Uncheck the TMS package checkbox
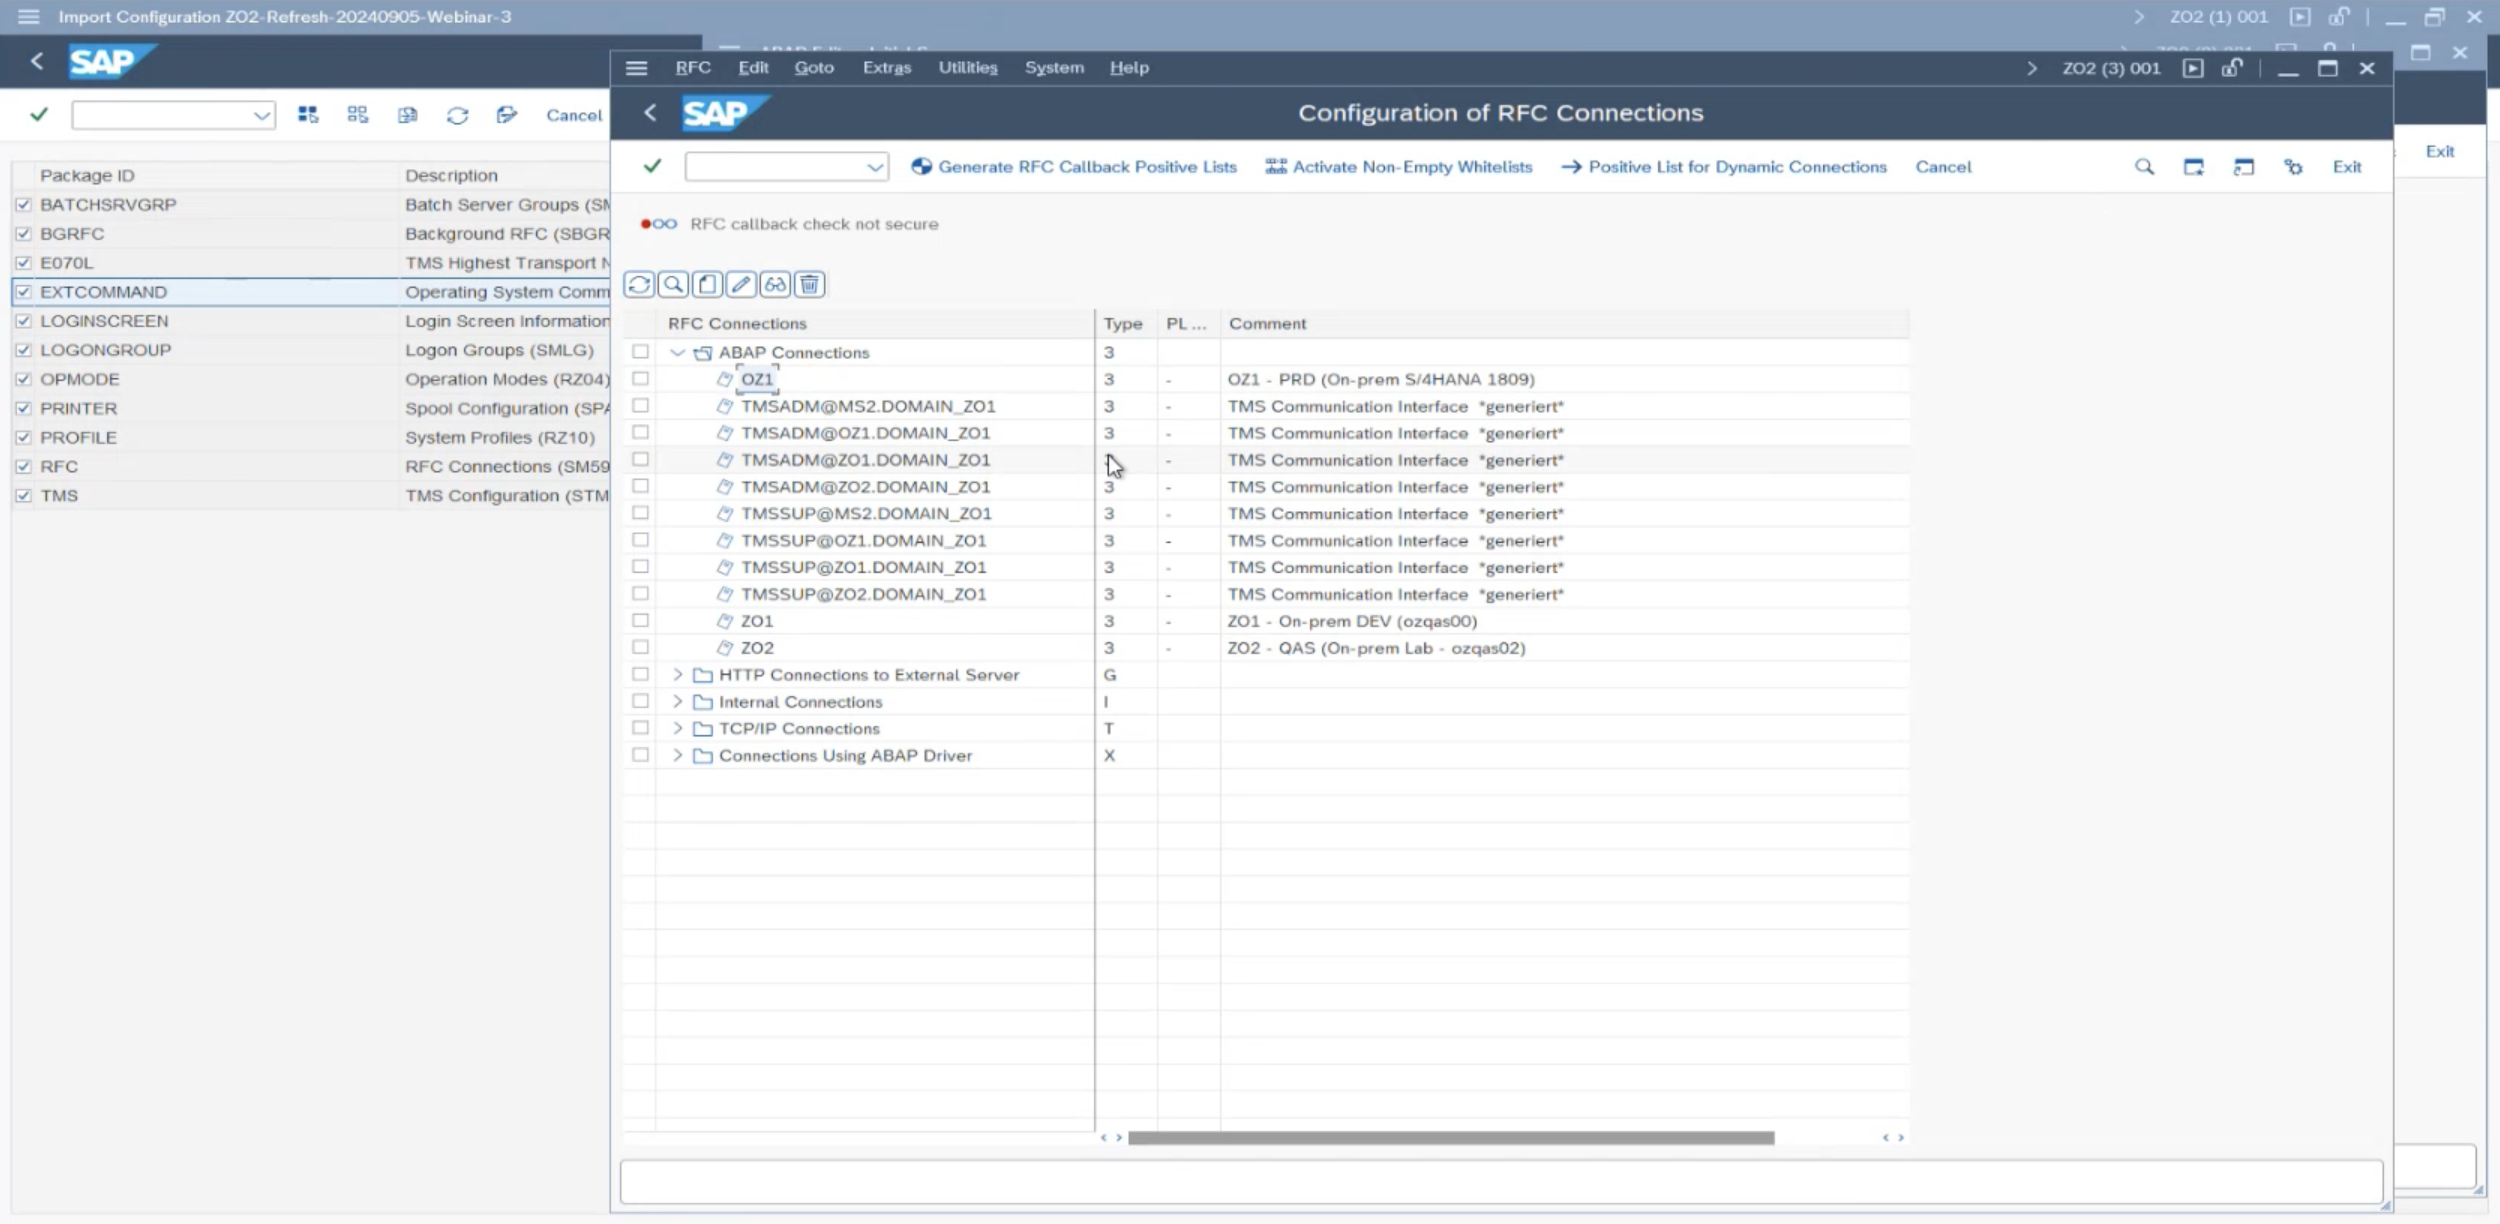This screenshot has width=2500, height=1224. 23,495
